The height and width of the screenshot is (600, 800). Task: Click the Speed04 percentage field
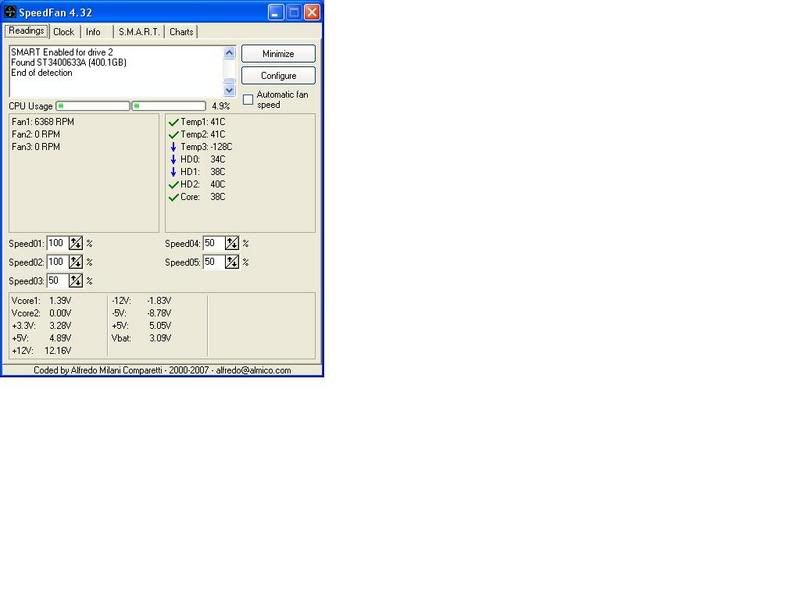coord(214,243)
